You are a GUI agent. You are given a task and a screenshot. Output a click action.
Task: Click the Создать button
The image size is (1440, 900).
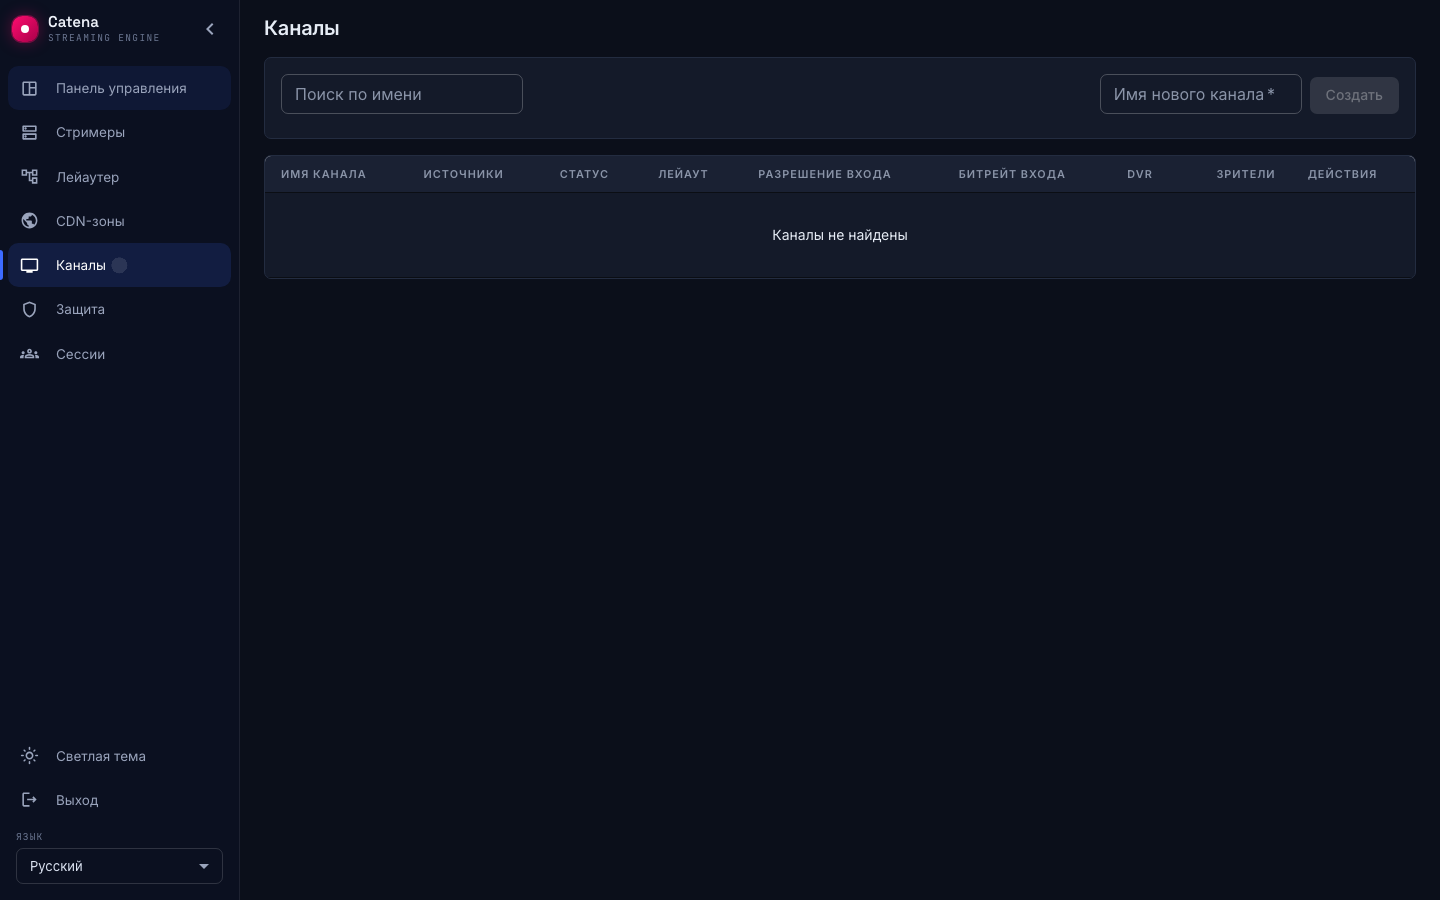pos(1354,95)
